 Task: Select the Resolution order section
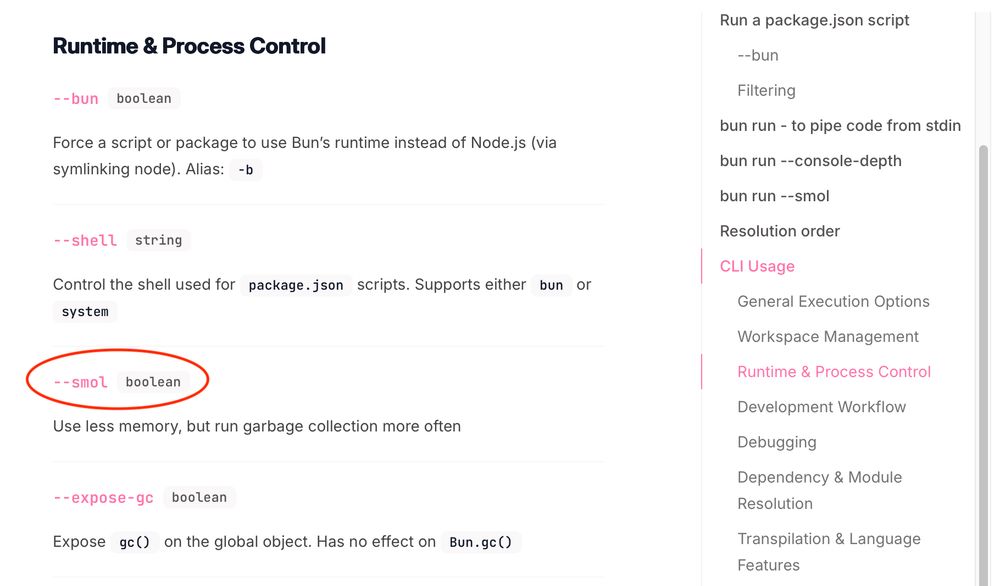click(x=780, y=231)
